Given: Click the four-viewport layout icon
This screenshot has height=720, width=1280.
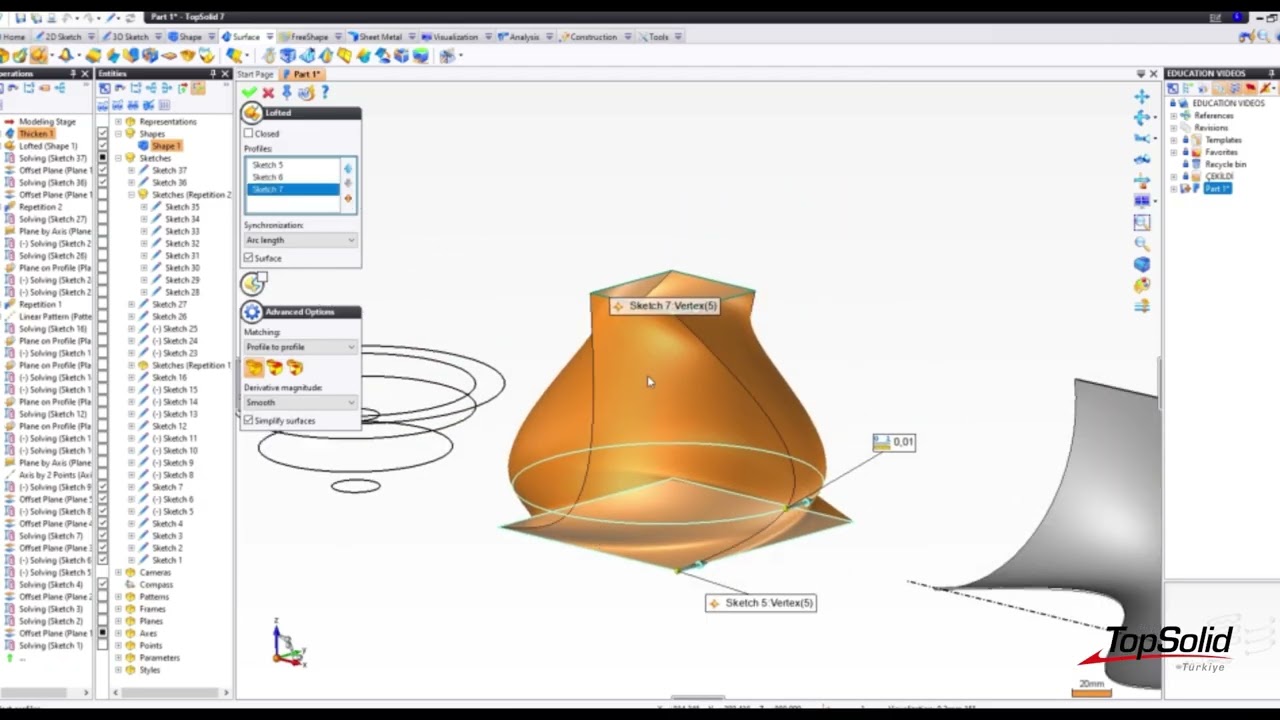Looking at the screenshot, I should tap(1141, 201).
